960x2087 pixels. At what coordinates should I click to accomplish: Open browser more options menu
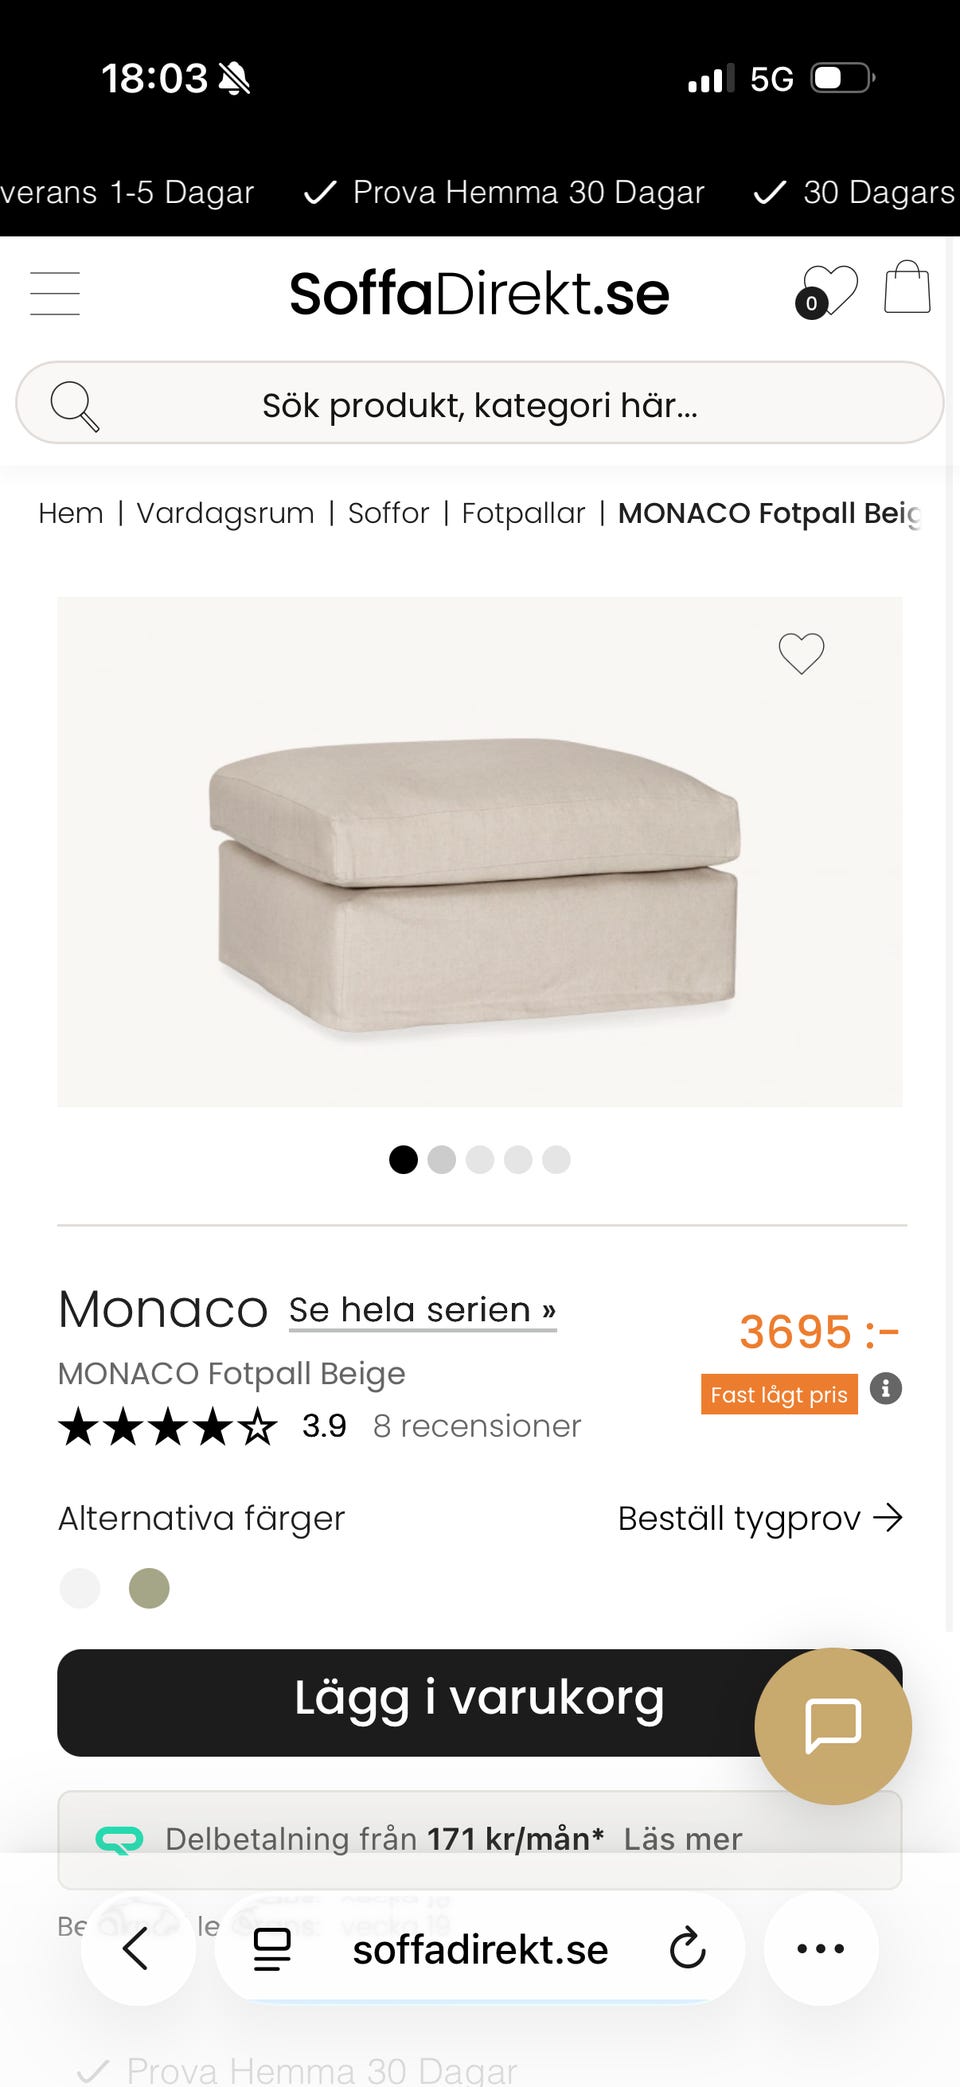tap(821, 1948)
